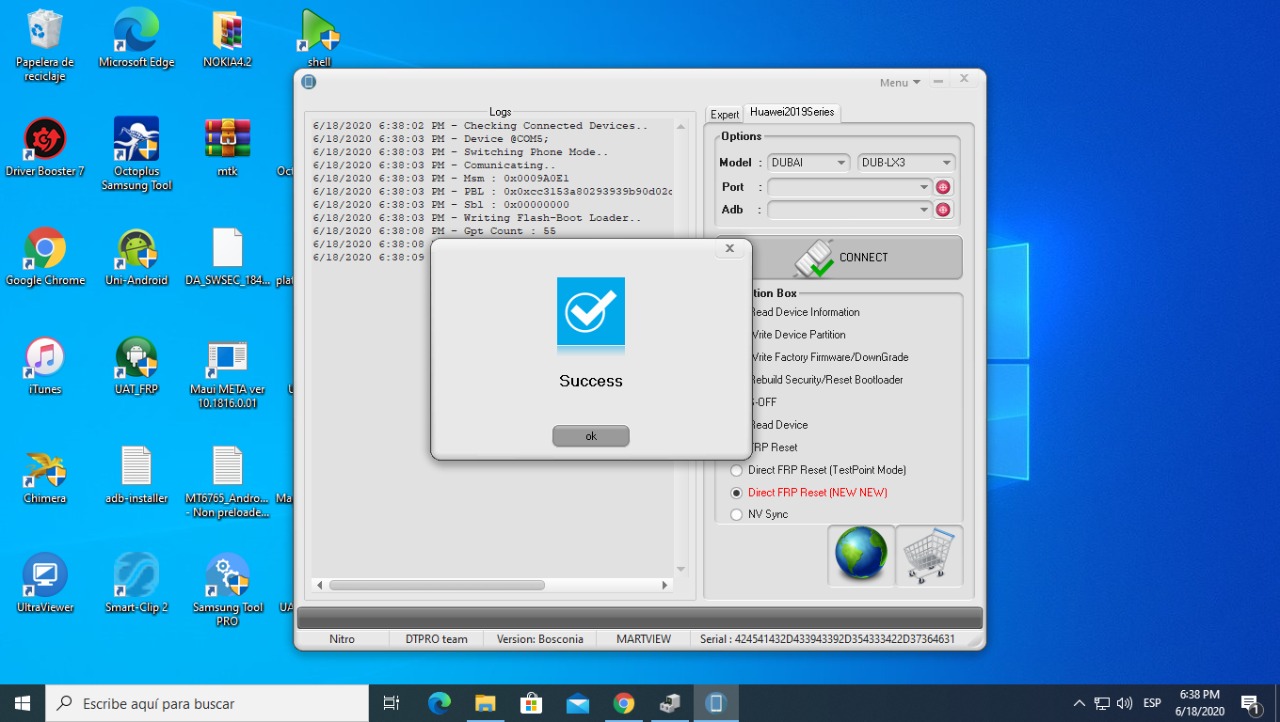Open File Explorer from the taskbar
This screenshot has width=1280, height=722.
[485, 703]
